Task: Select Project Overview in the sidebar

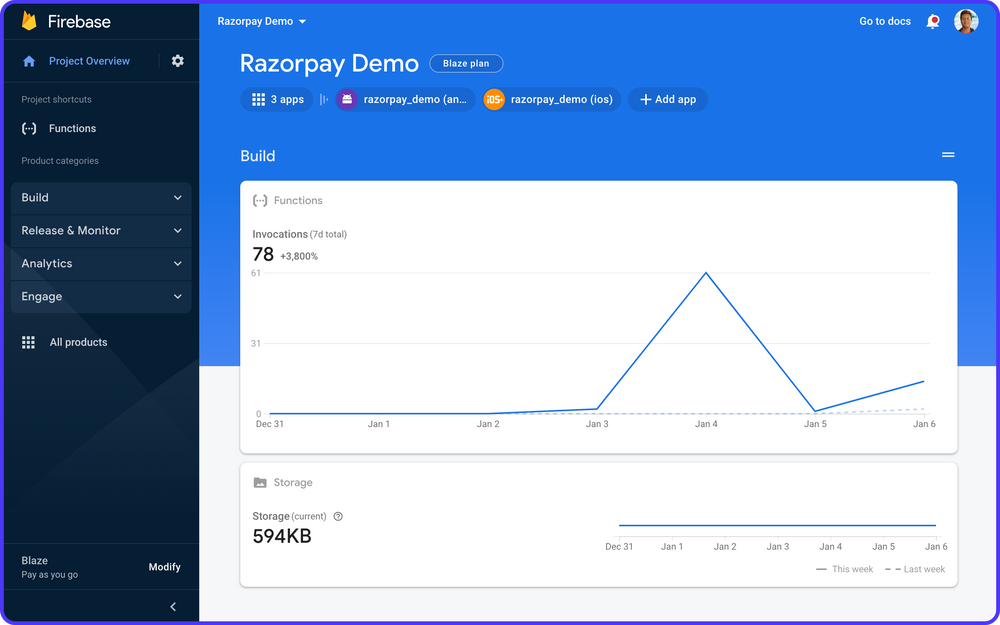Action: coord(89,60)
